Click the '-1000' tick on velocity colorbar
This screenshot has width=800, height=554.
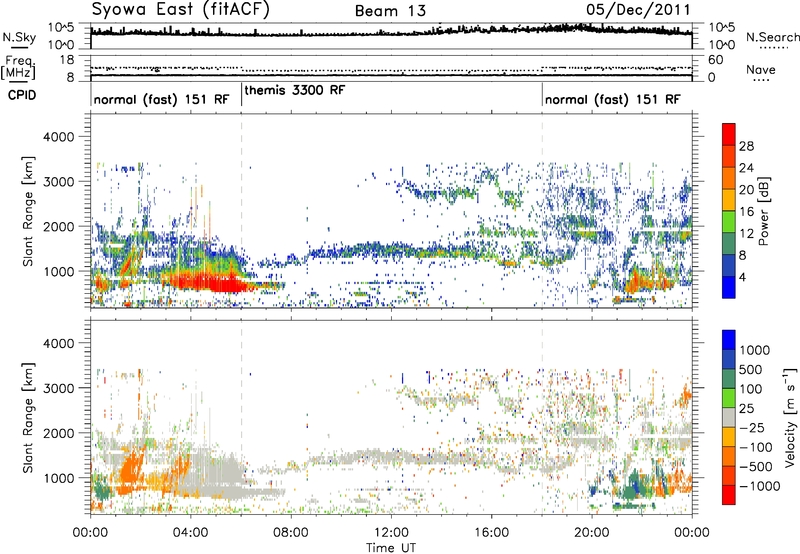coord(760,486)
